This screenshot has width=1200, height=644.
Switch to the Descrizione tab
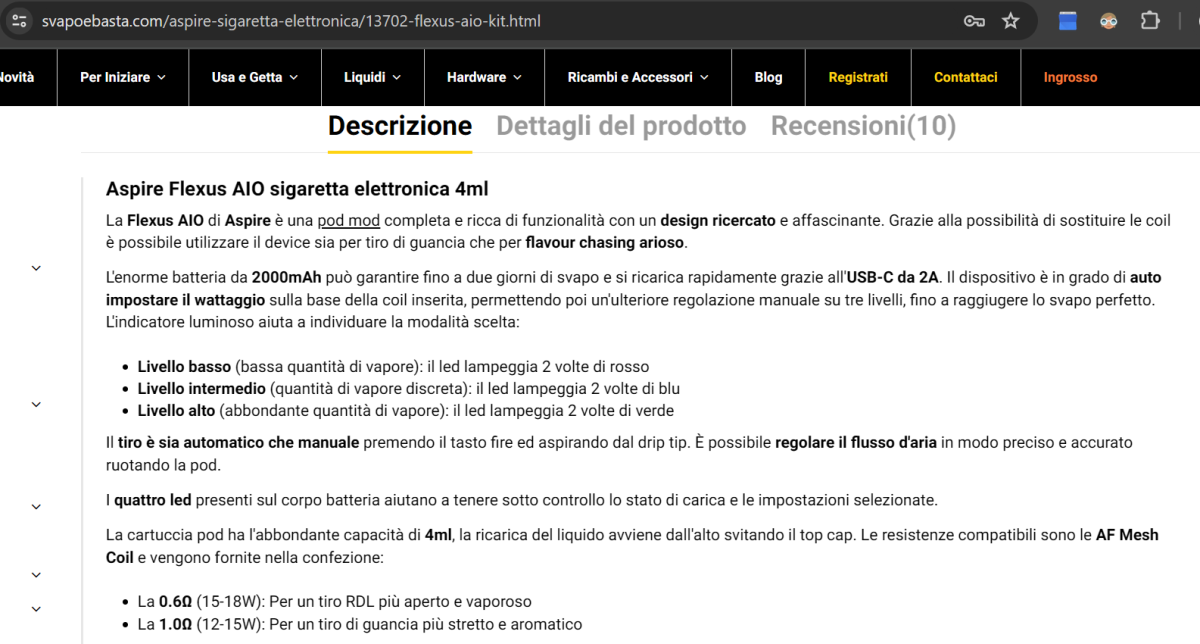400,126
